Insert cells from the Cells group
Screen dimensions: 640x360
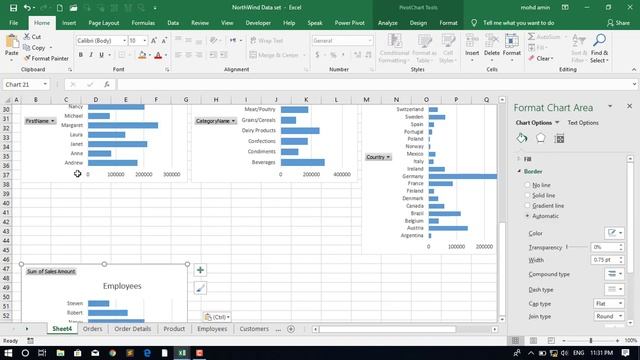coord(472,48)
